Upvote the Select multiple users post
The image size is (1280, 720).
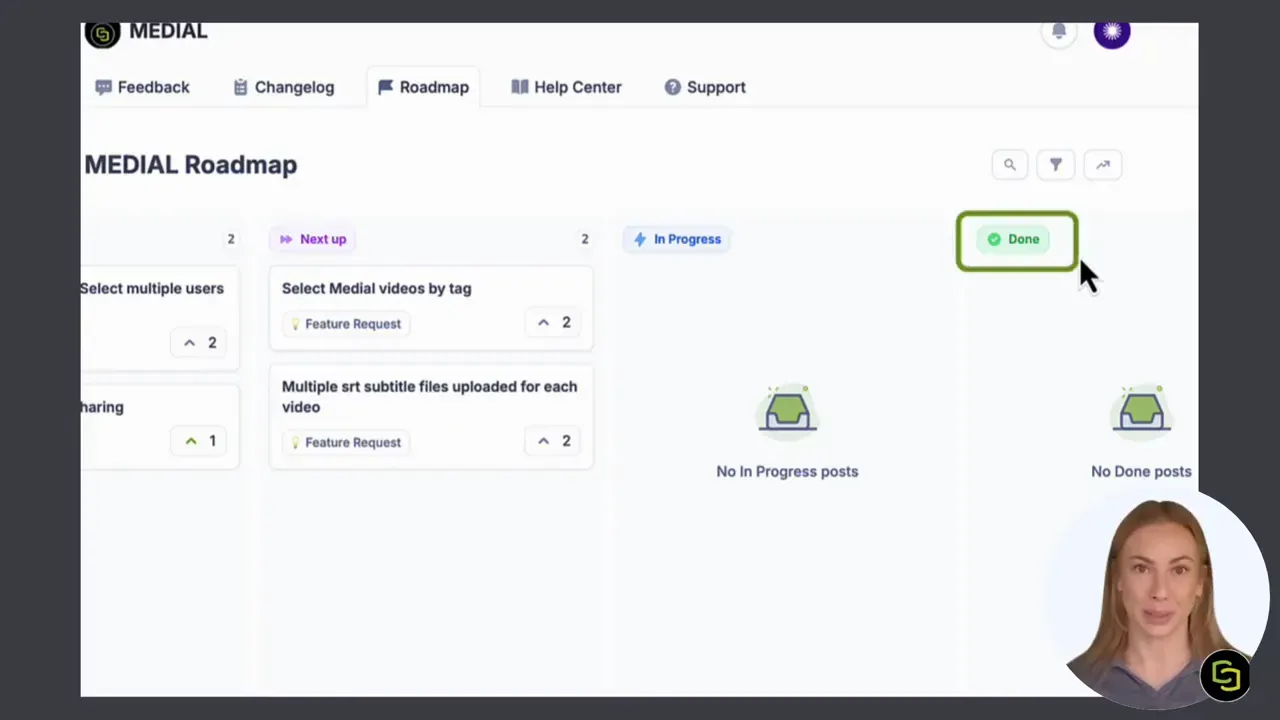pos(199,343)
